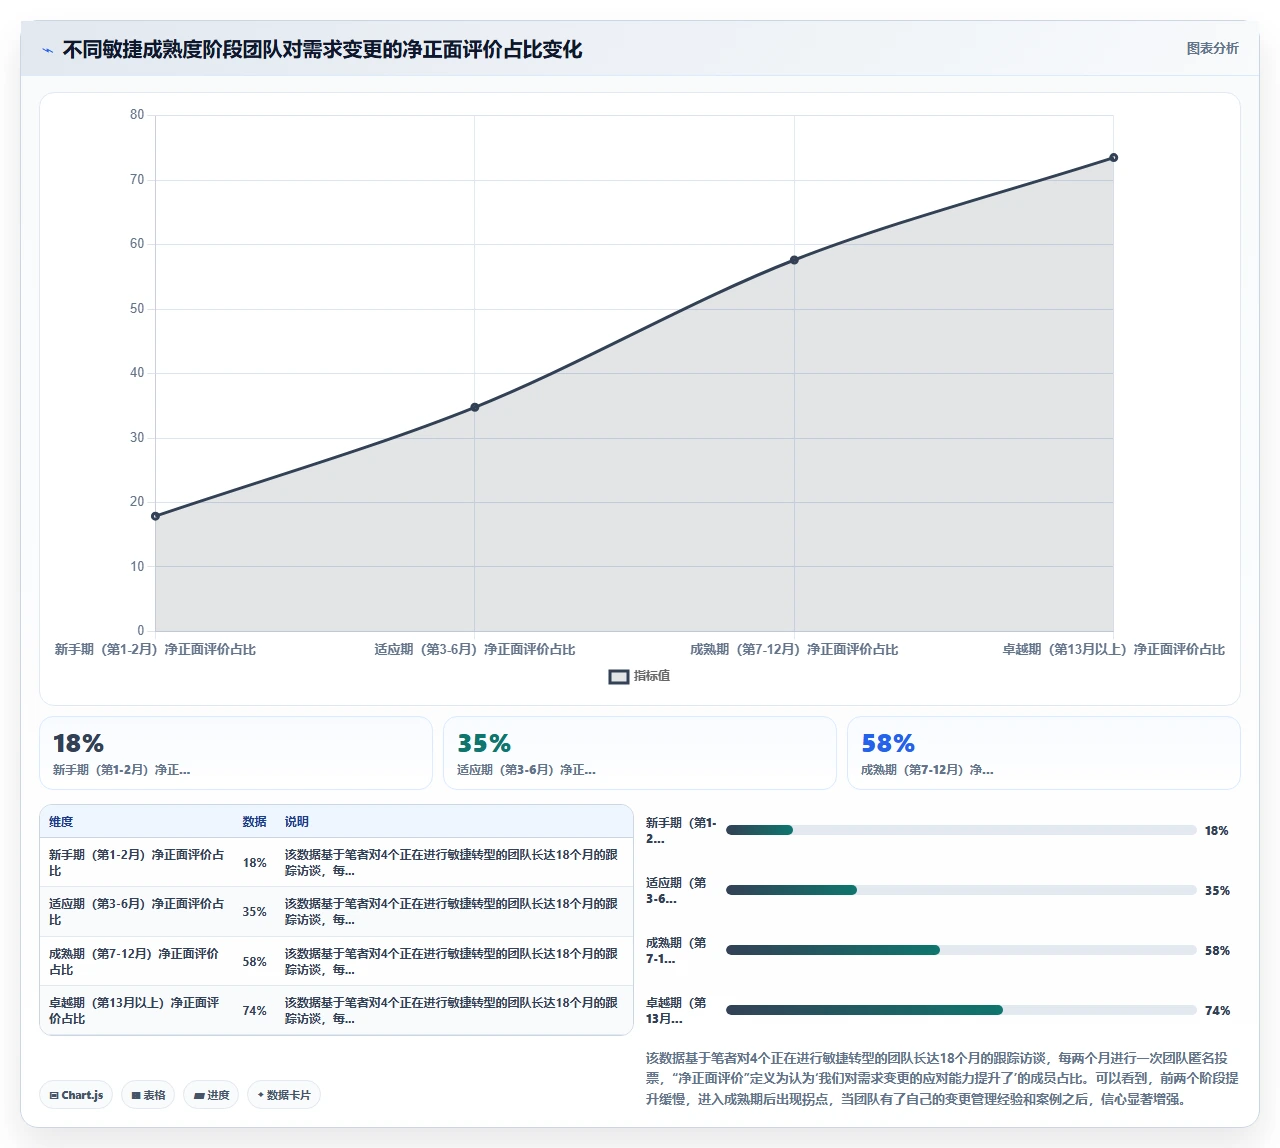Click the 适应期（第3-6… label beside the progress bar
Viewport: 1280px width, 1148px height.
pyautogui.click(x=677, y=891)
